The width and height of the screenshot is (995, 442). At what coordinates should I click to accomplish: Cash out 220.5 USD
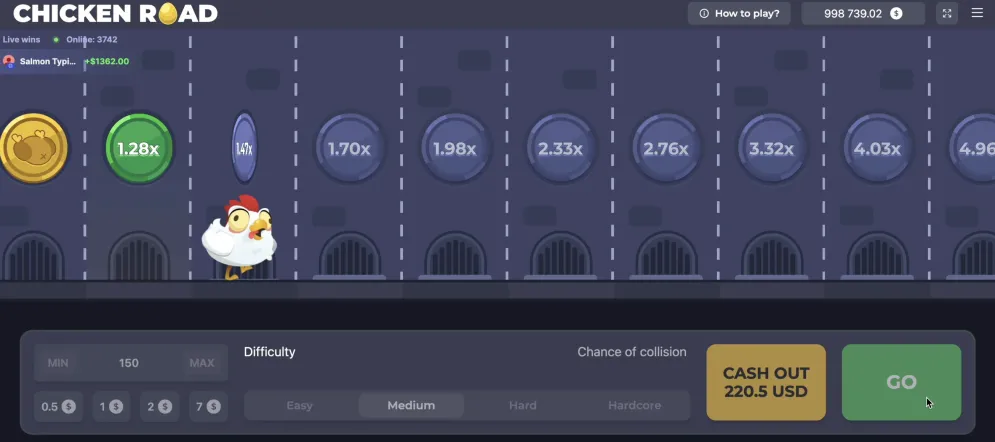click(766, 382)
